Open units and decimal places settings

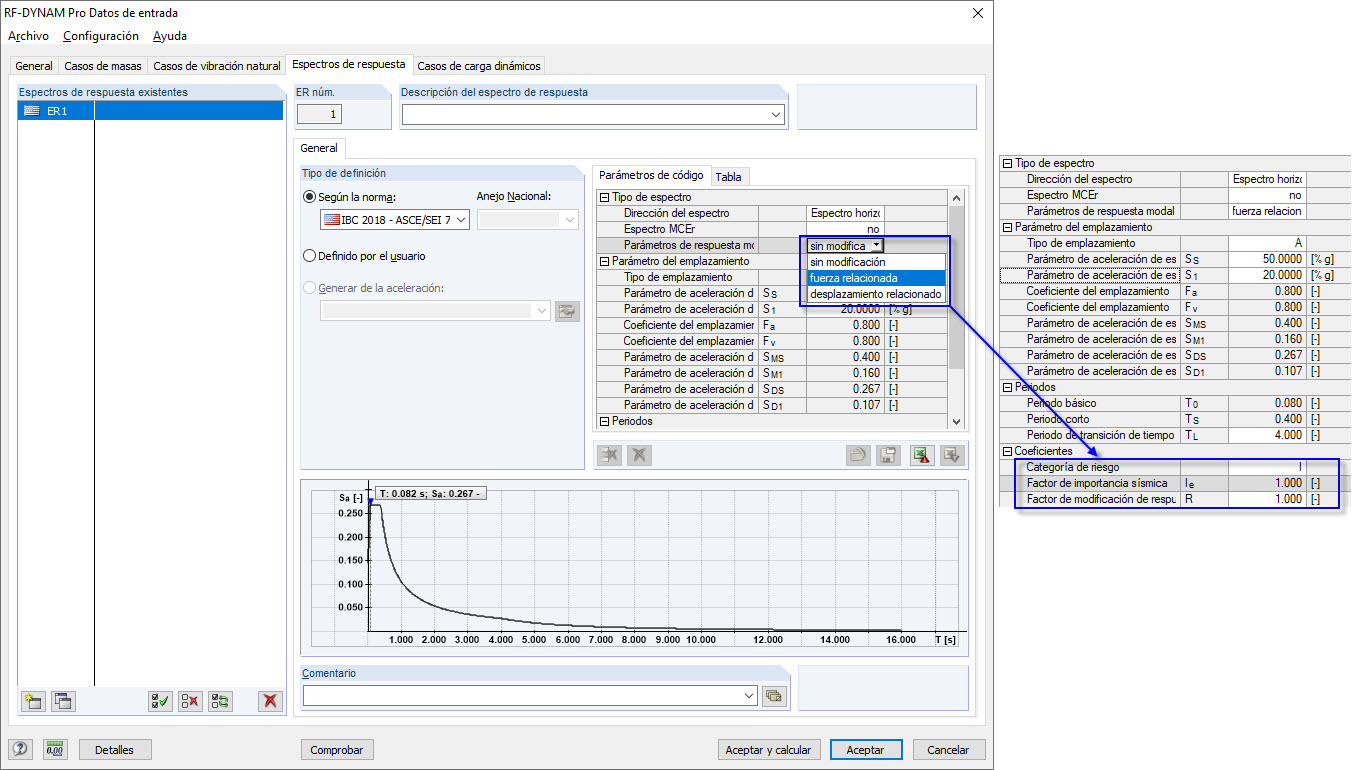point(56,749)
